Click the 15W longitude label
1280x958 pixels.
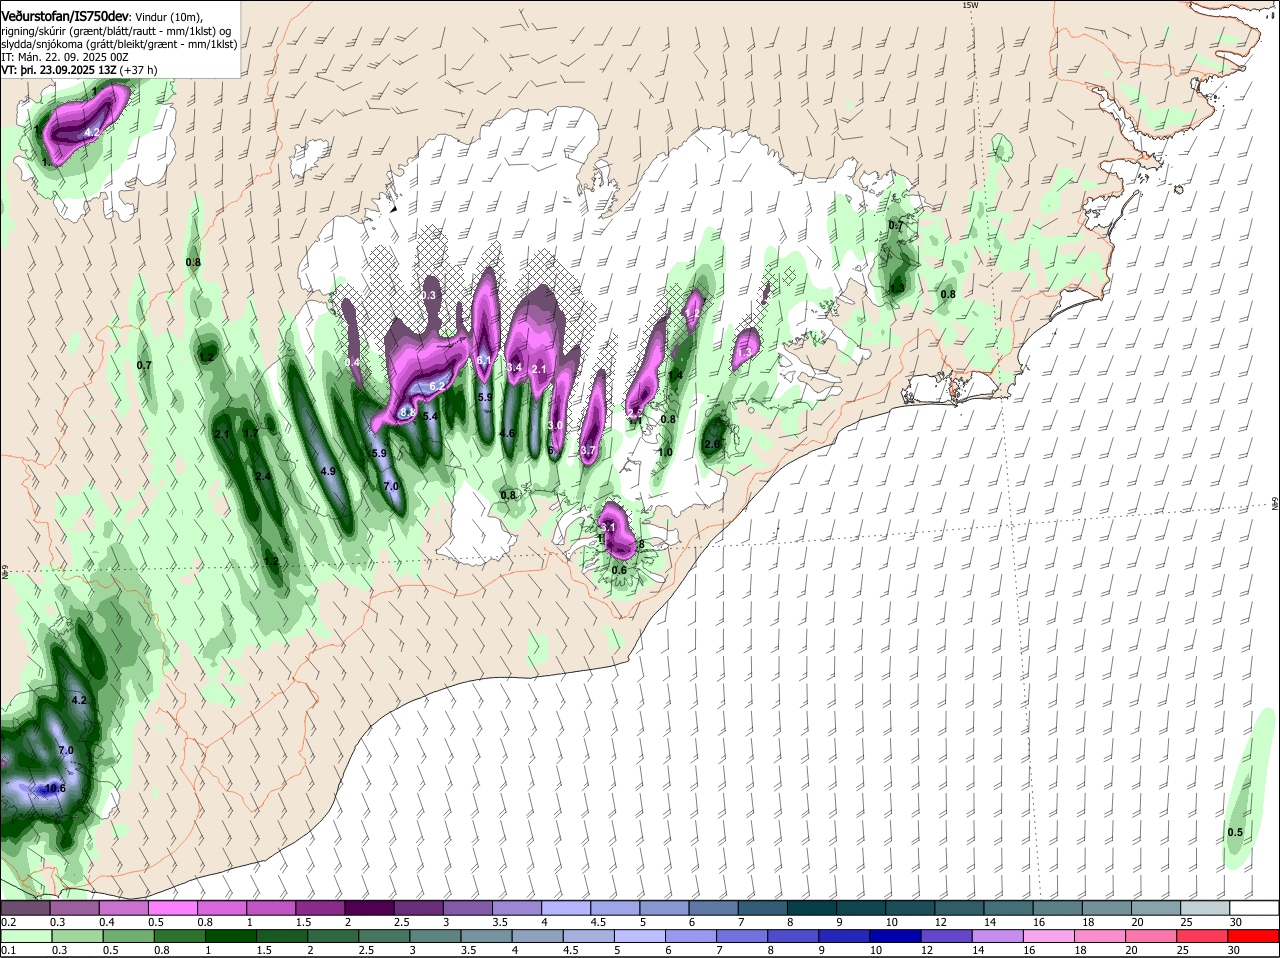point(969,5)
